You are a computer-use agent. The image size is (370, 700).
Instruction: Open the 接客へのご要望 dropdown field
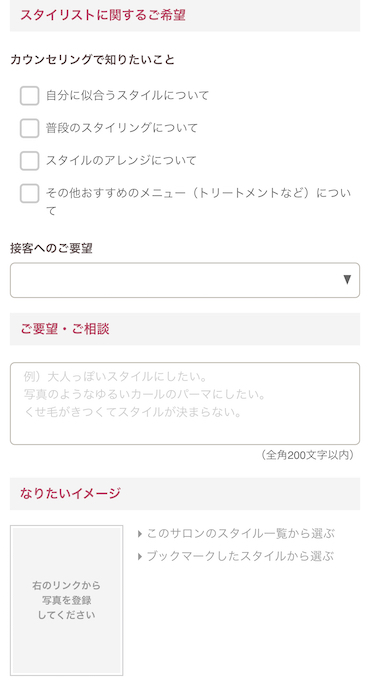pyautogui.click(x=185, y=280)
